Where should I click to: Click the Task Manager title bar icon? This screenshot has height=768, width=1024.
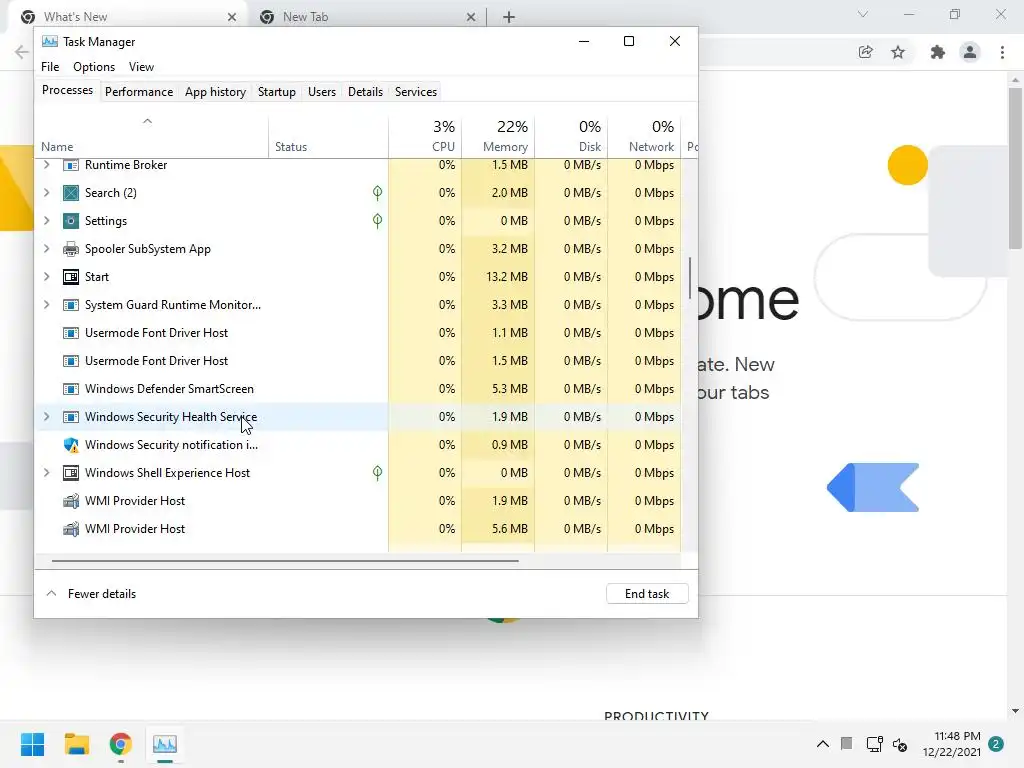[50, 41]
